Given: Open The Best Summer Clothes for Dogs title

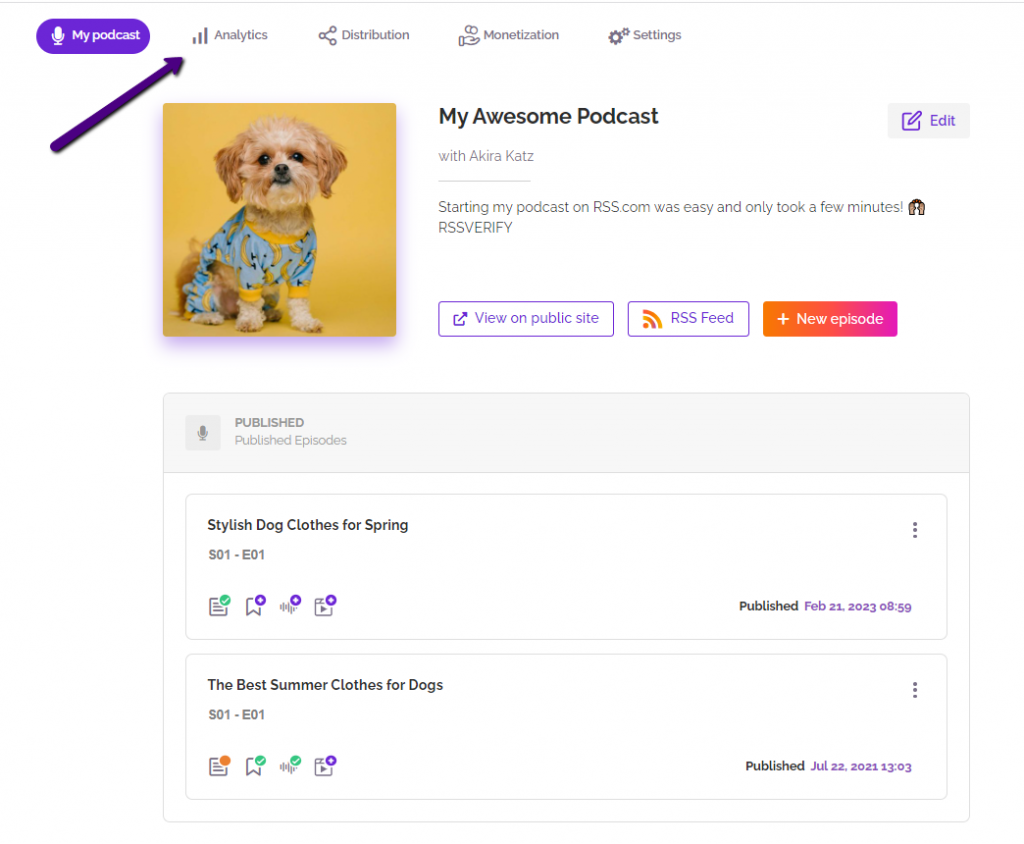Looking at the screenshot, I should coord(325,685).
